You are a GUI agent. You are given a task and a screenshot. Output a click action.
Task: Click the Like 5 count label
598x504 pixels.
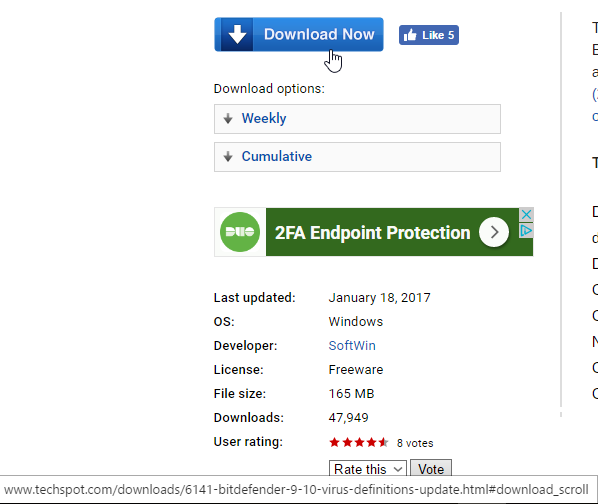point(438,35)
